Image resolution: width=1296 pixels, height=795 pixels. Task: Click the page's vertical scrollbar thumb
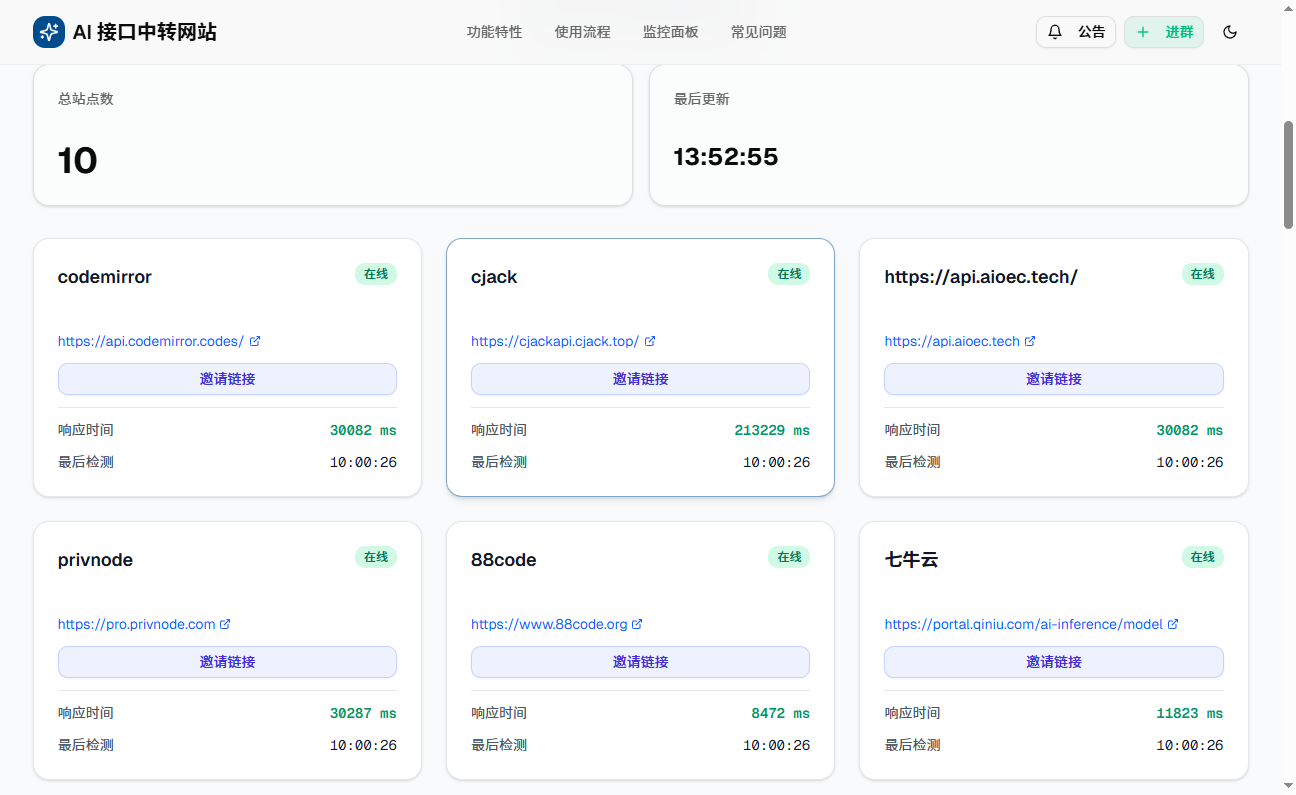coord(1288,175)
